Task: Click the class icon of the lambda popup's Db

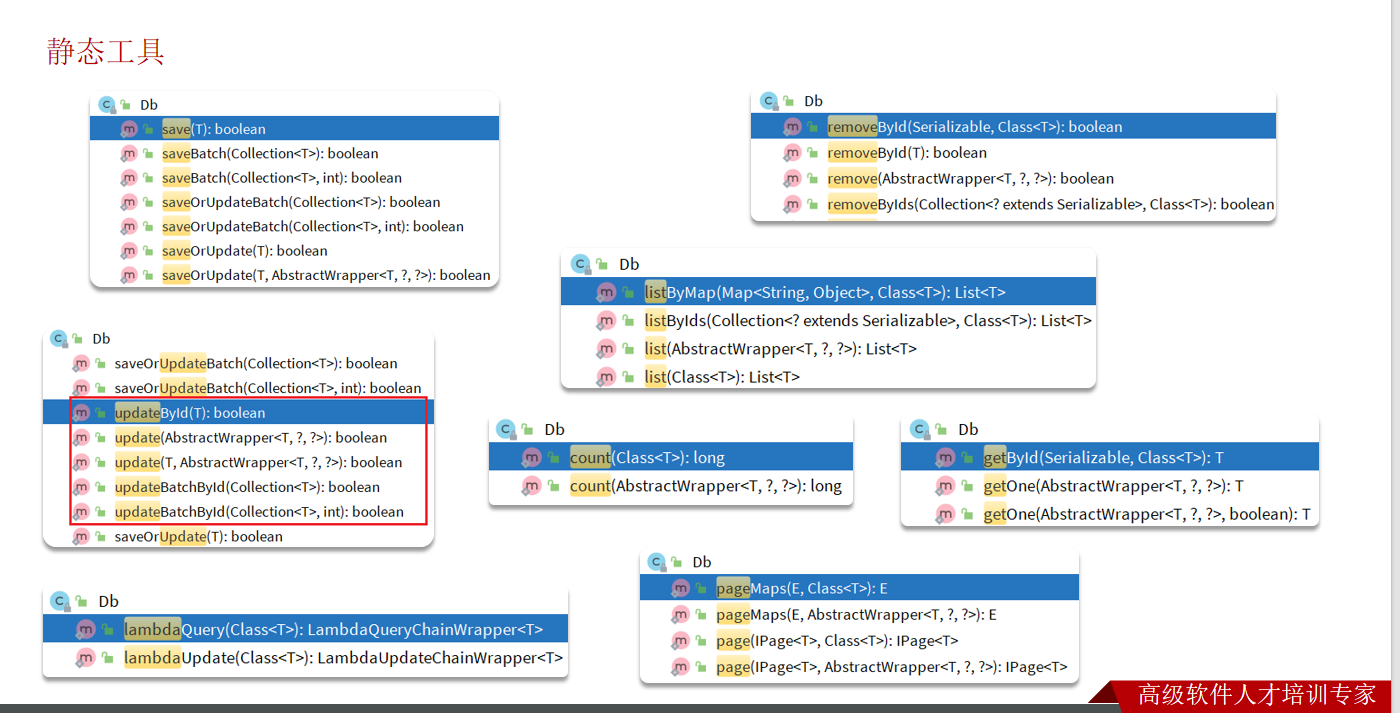Action: pos(60,601)
